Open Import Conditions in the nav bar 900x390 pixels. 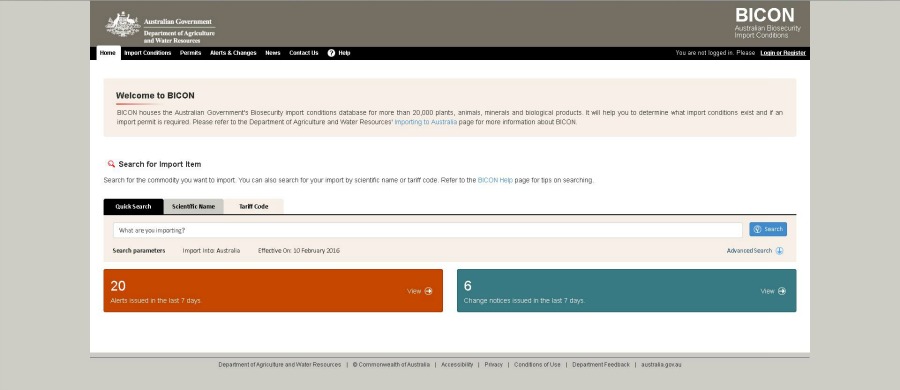click(x=148, y=53)
